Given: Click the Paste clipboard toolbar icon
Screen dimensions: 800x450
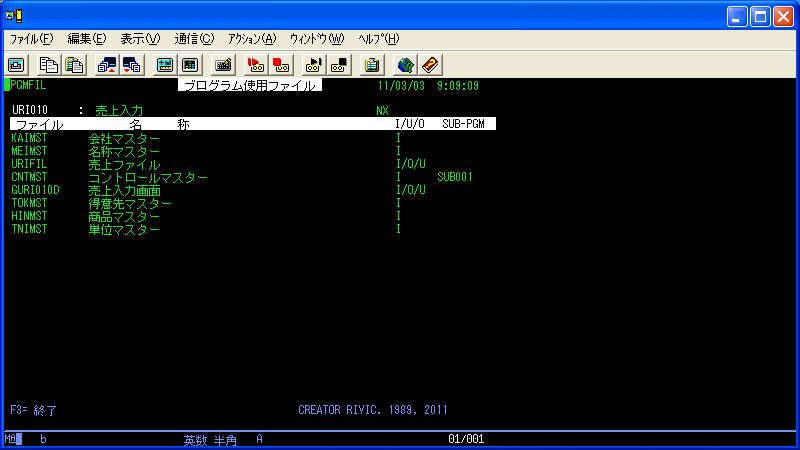Looking at the screenshot, I should (74, 65).
